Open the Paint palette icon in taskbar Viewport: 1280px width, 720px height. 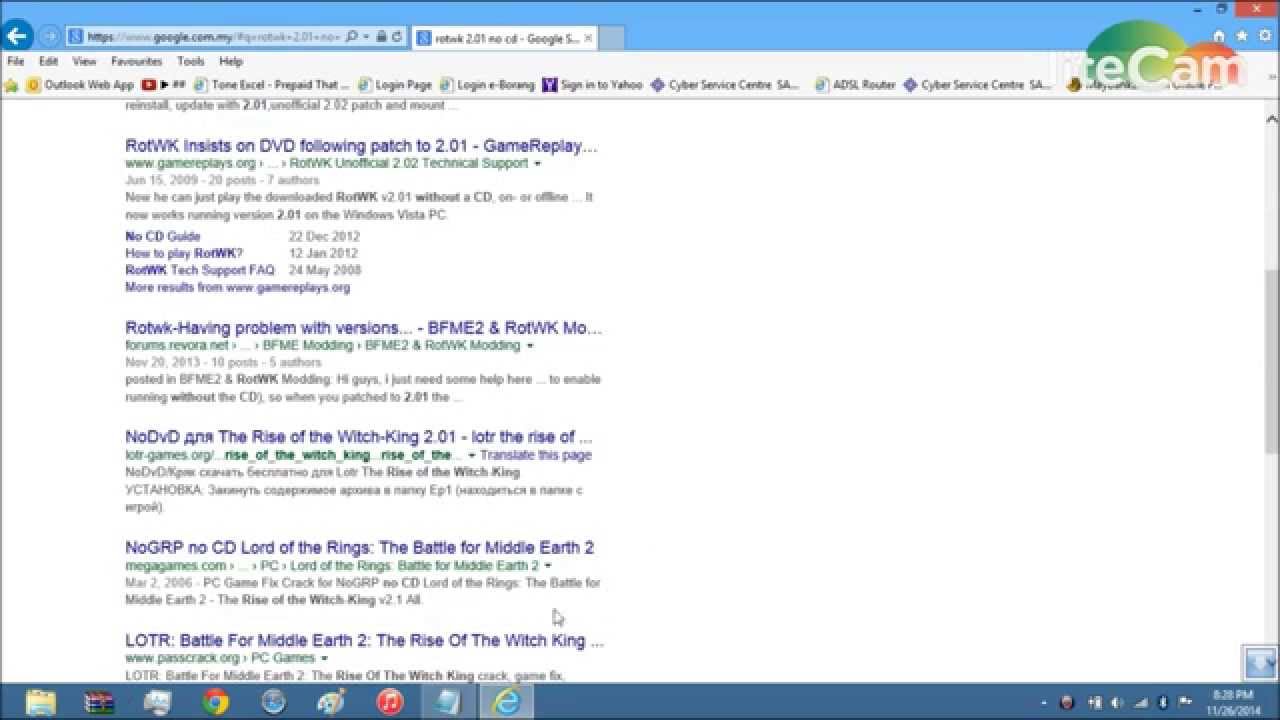click(x=331, y=702)
